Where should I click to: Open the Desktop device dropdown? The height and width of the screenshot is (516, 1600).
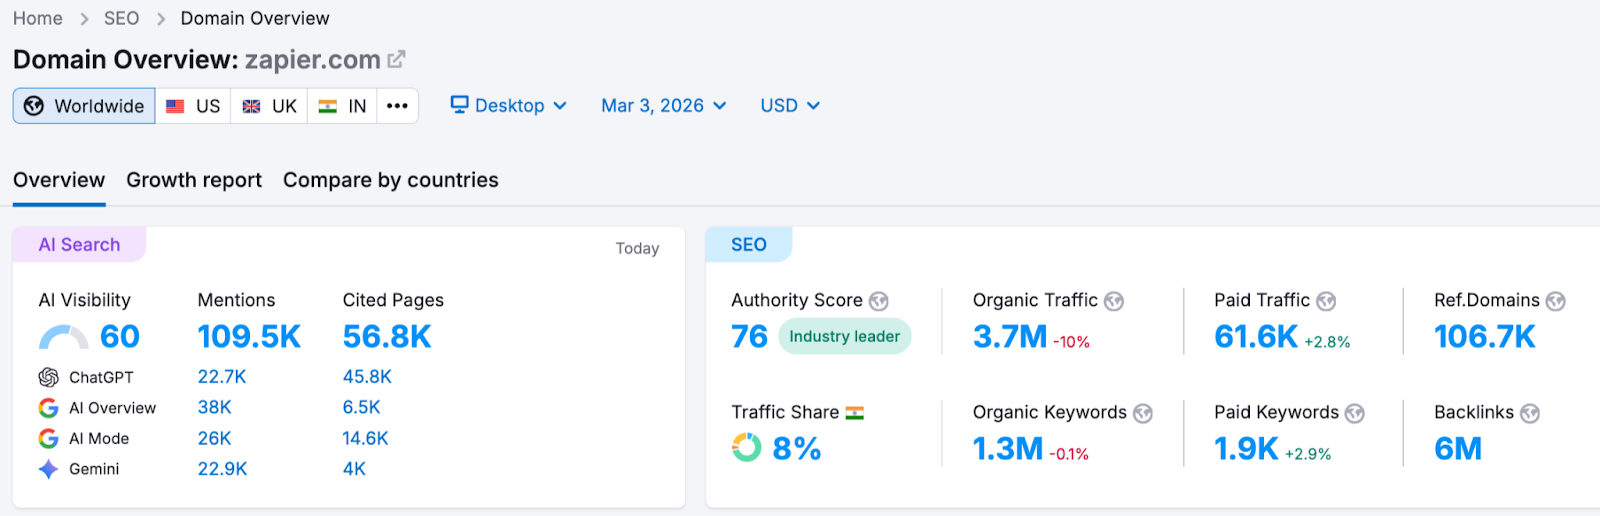tap(509, 105)
